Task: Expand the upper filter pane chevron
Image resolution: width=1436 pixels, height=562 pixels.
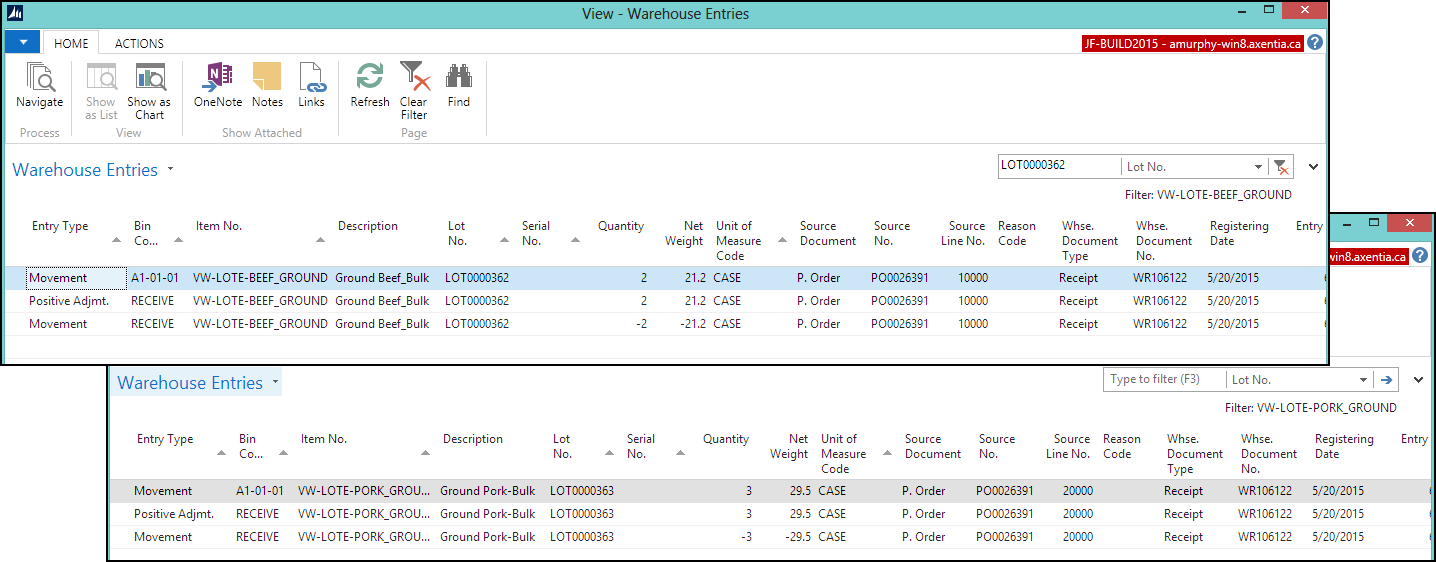Action: click(1314, 167)
